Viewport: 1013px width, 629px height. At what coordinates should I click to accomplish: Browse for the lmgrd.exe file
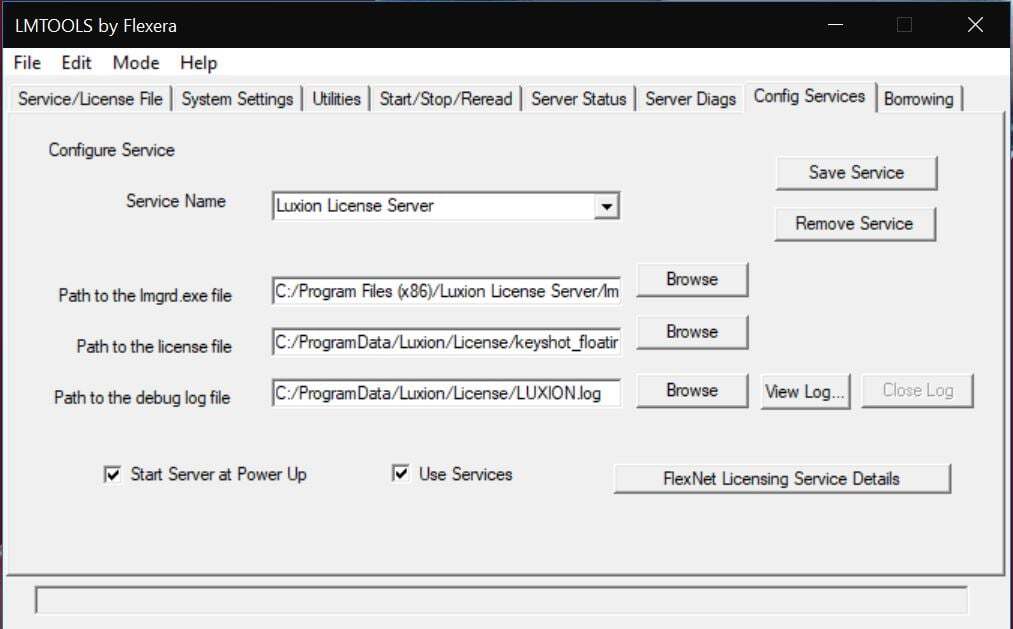click(692, 280)
